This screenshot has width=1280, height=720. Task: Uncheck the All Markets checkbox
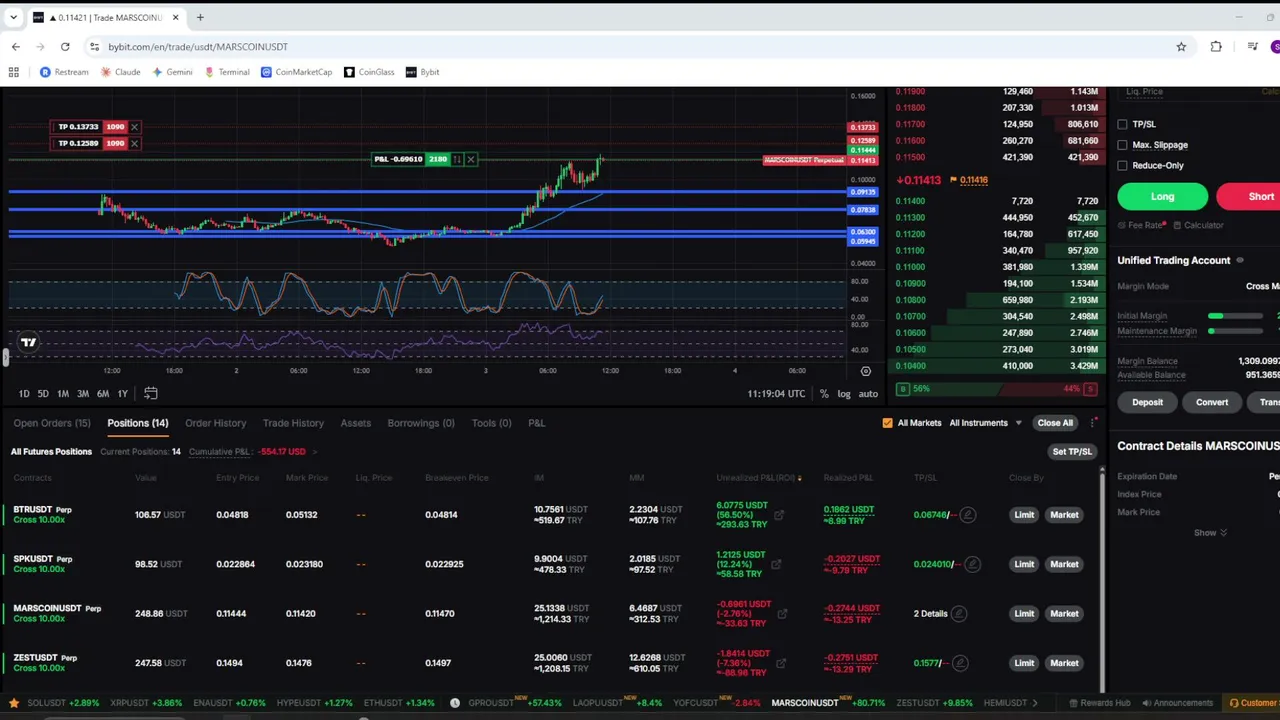coord(887,423)
